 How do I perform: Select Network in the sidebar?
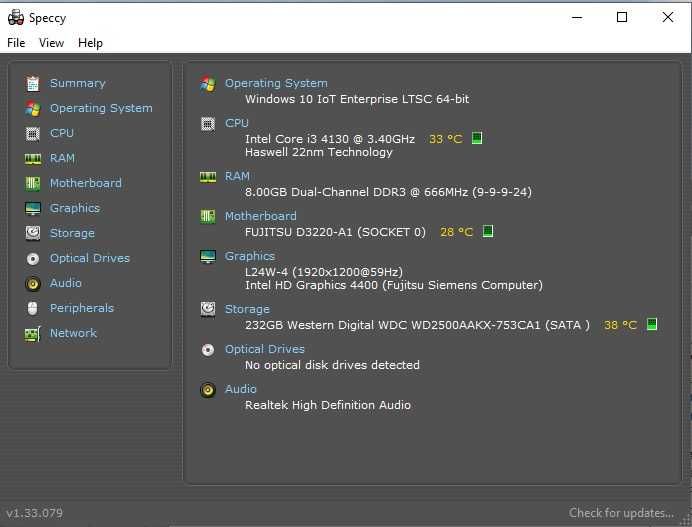tap(73, 333)
